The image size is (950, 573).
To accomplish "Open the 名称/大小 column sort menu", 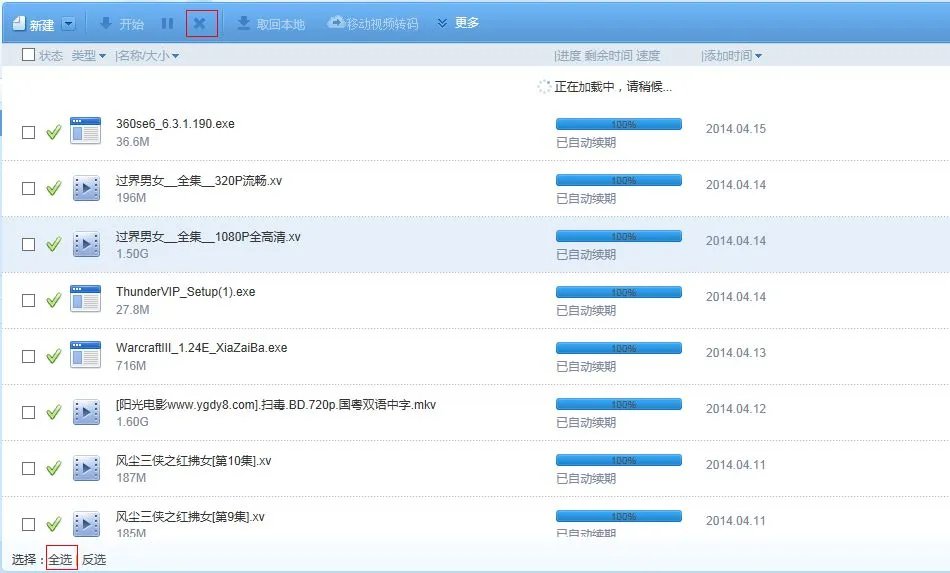I will [147, 56].
